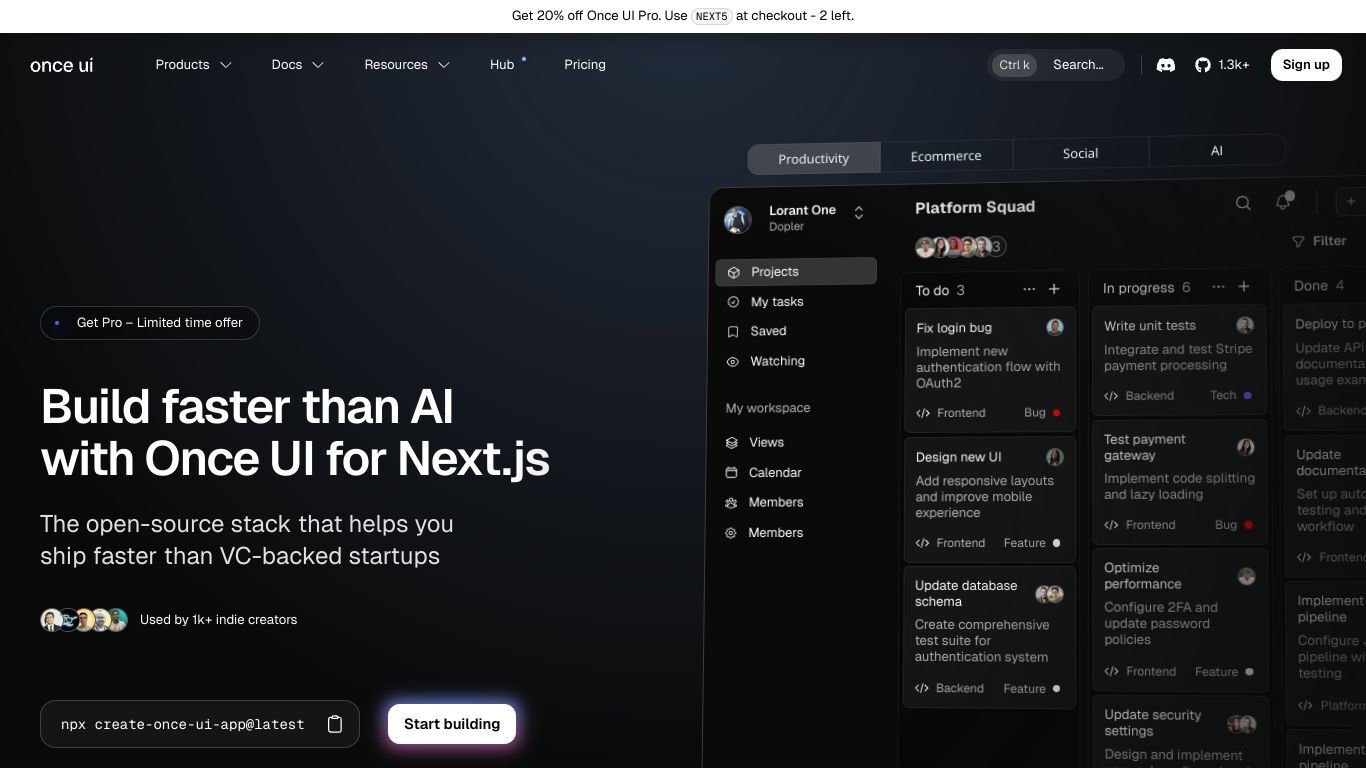Viewport: 1366px width, 768px height.
Task: Click the Update security settings card title
Action: 1153,723
